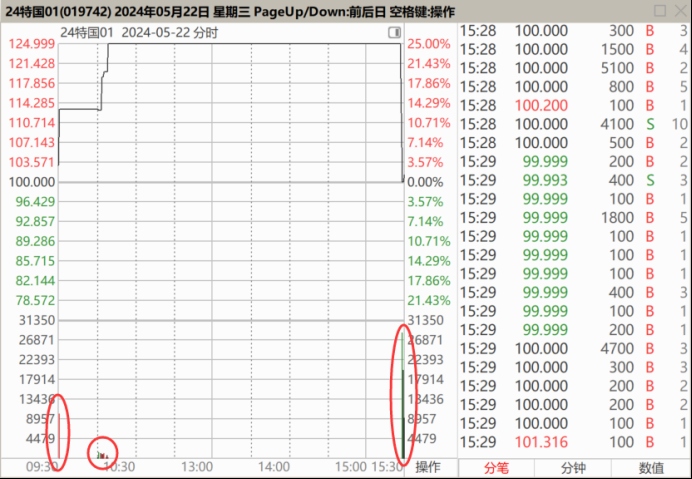Image resolution: width=692 pixels, height=479 pixels.
Task: Click the 13:00 marker on time axis
Action: pyautogui.click(x=196, y=467)
